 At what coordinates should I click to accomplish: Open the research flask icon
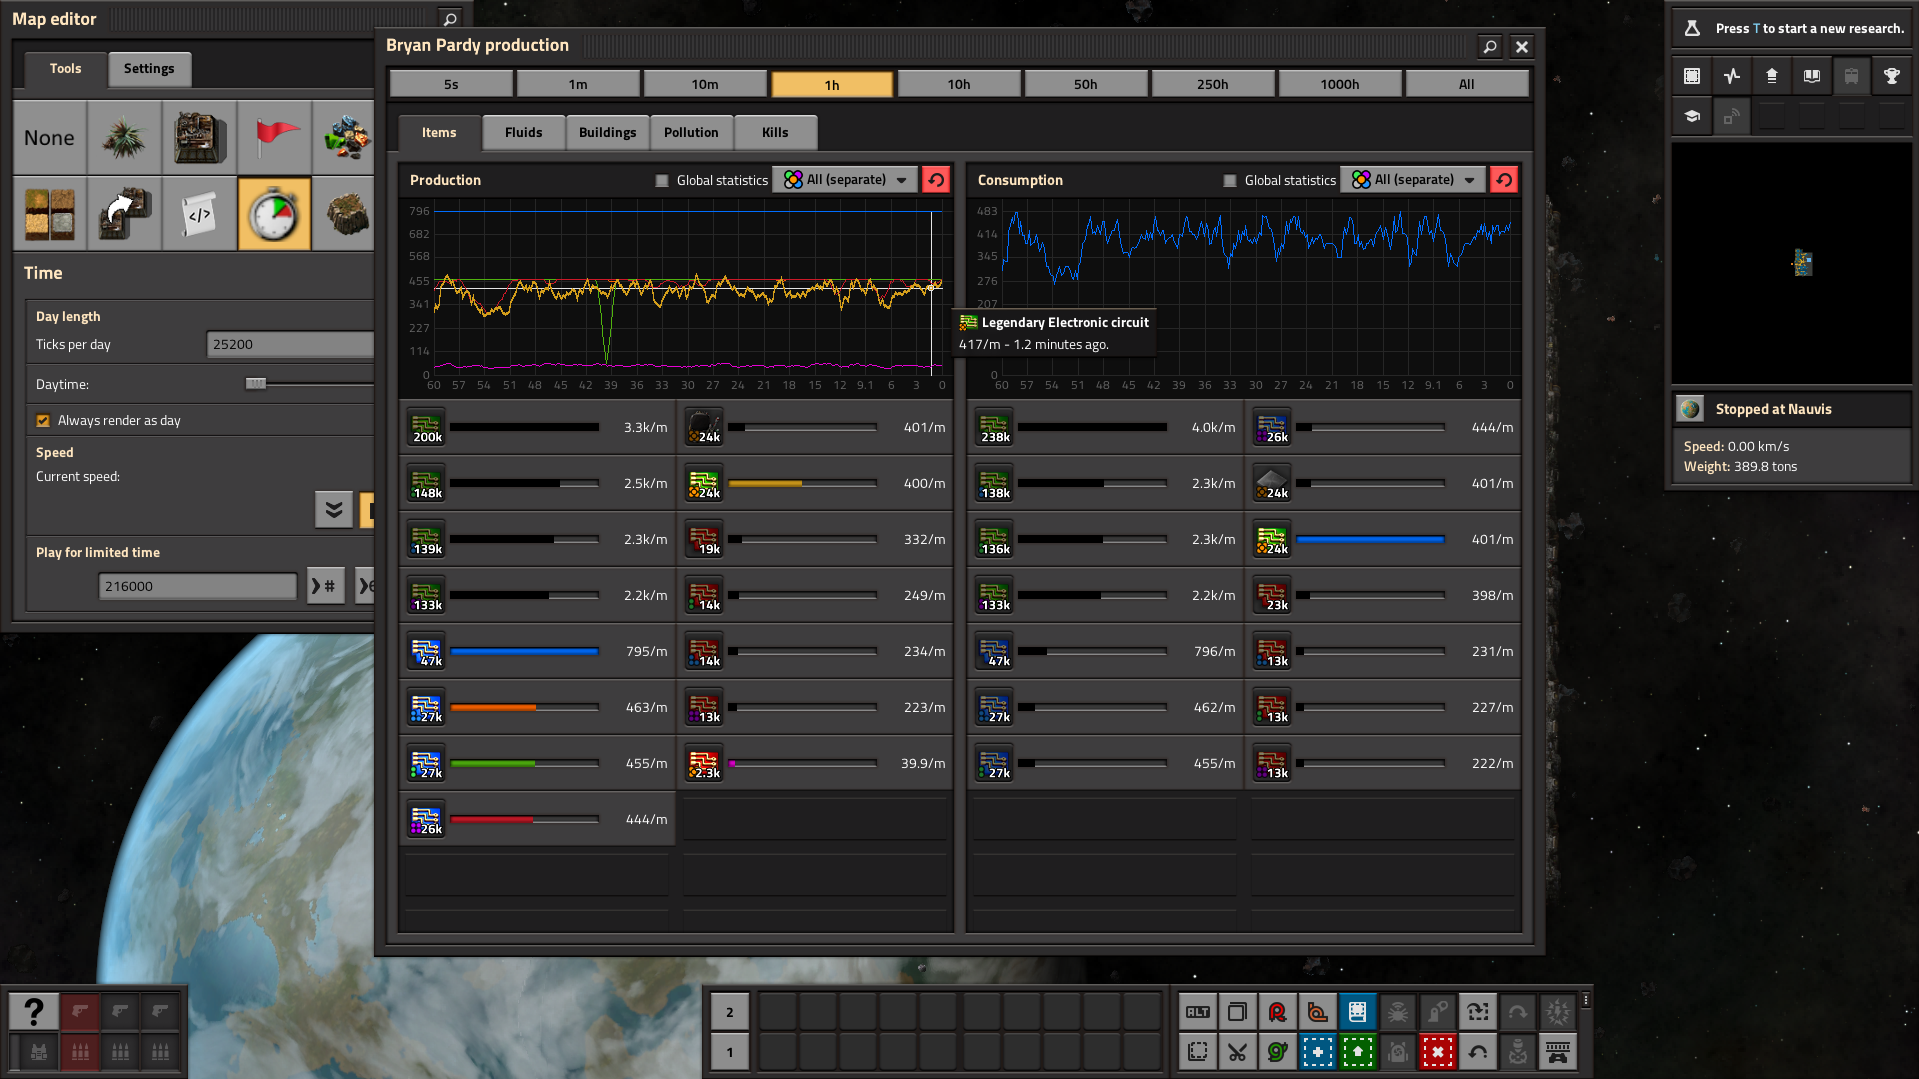point(1692,28)
